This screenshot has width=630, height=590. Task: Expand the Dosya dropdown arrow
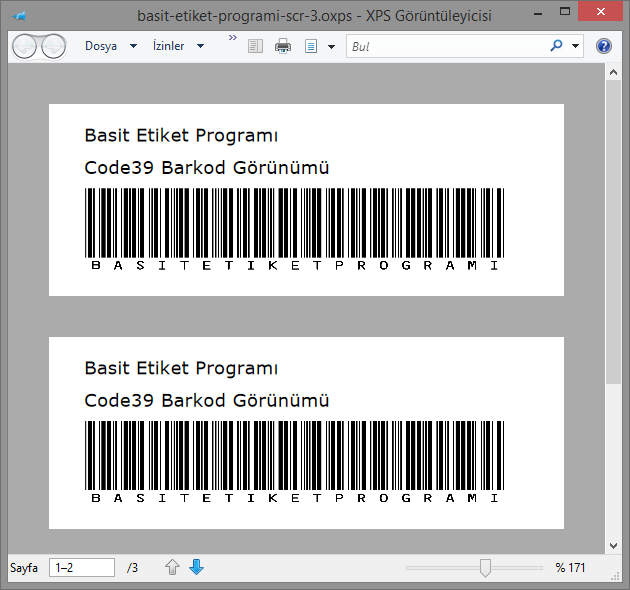[133, 46]
